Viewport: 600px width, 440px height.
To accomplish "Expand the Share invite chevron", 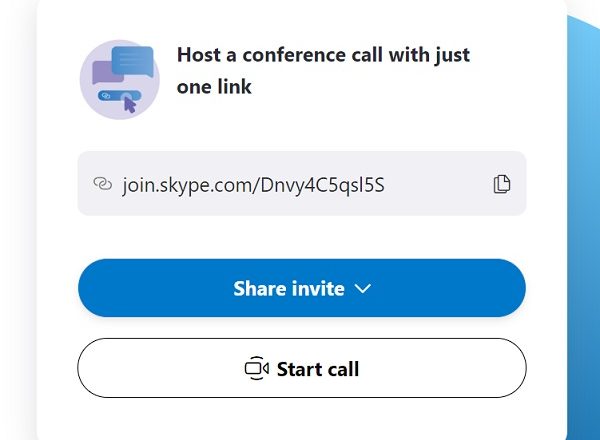I will click(363, 289).
